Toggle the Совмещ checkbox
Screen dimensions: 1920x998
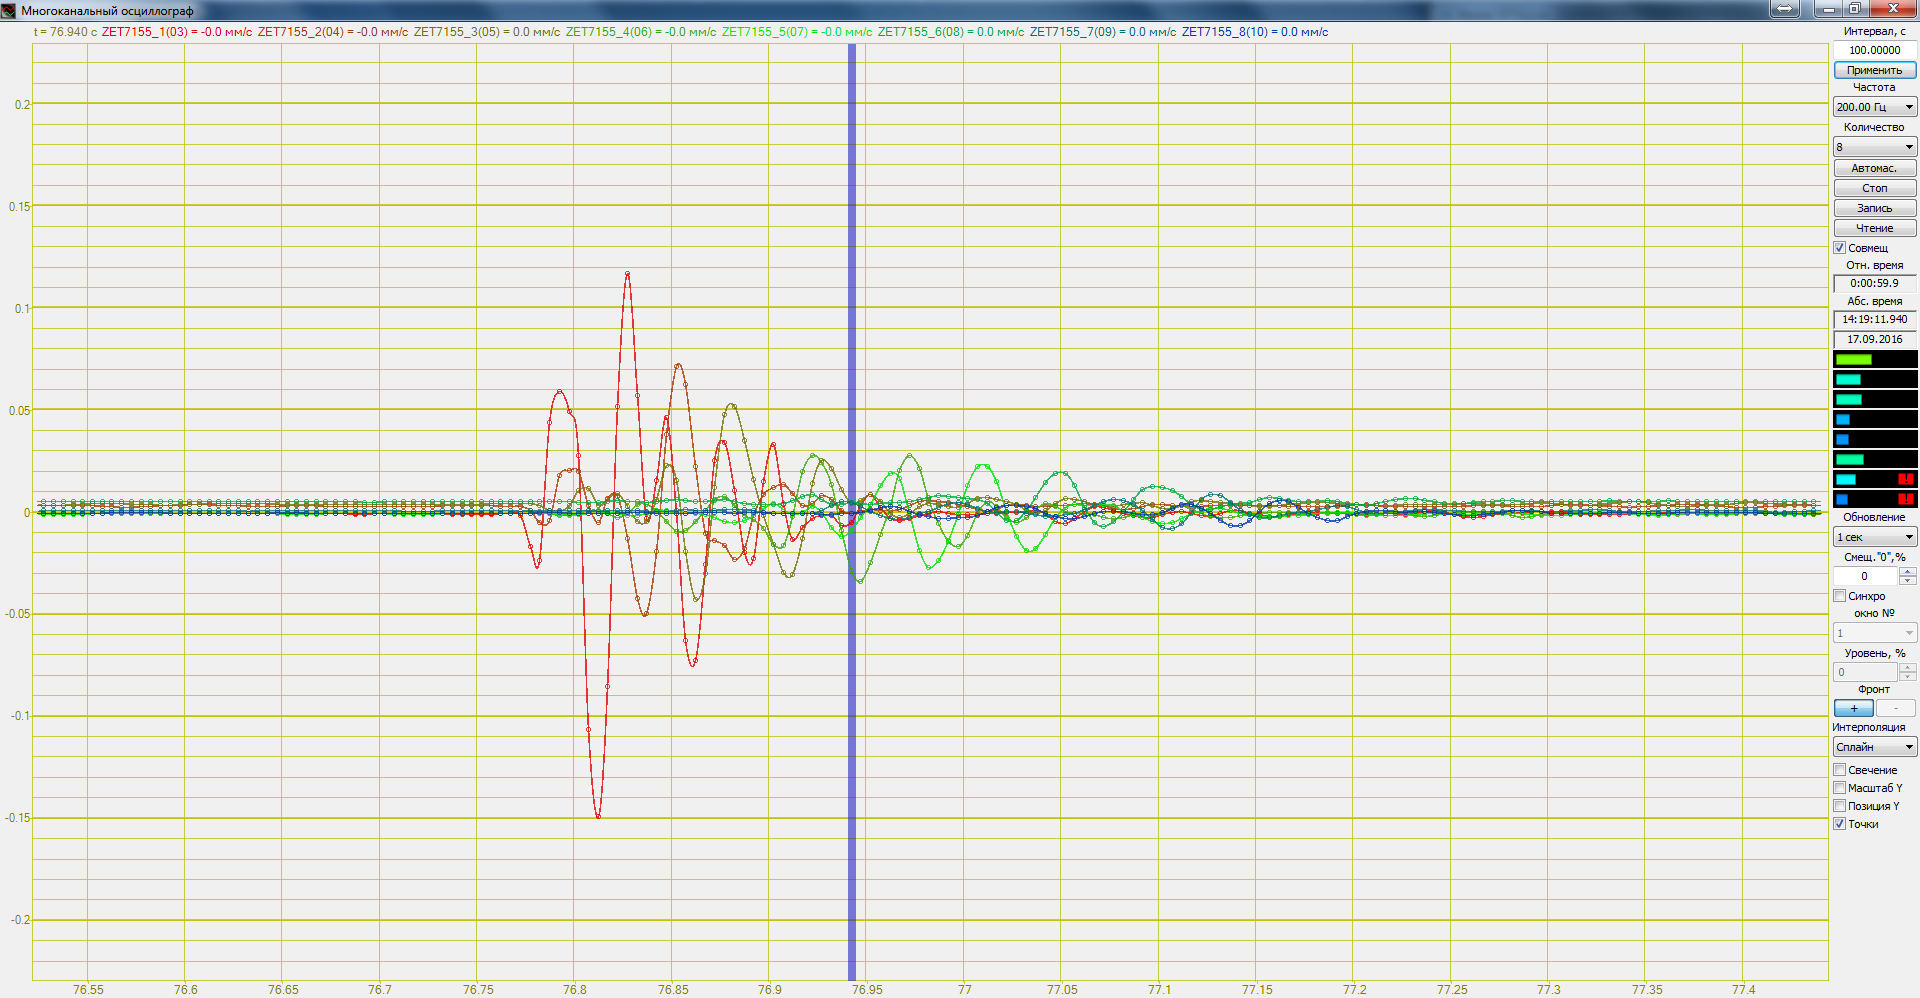[x=1839, y=248]
